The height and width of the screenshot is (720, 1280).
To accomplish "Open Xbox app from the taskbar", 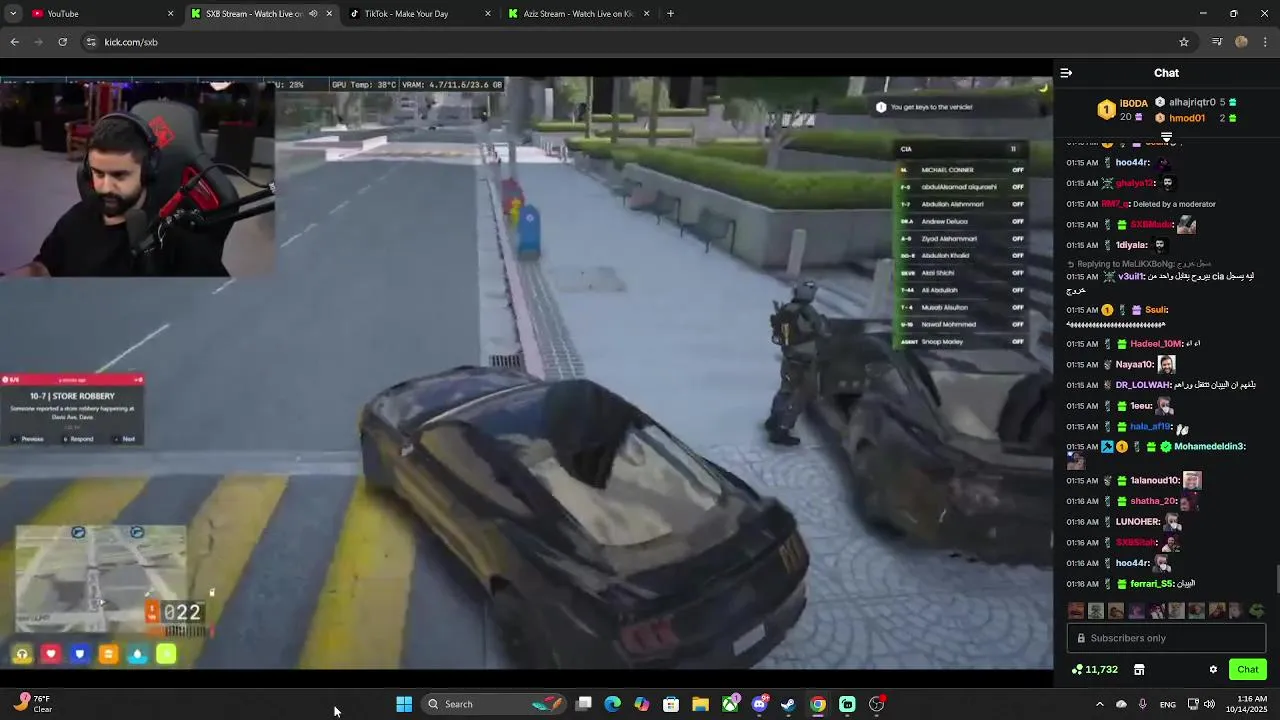I will coord(731,704).
